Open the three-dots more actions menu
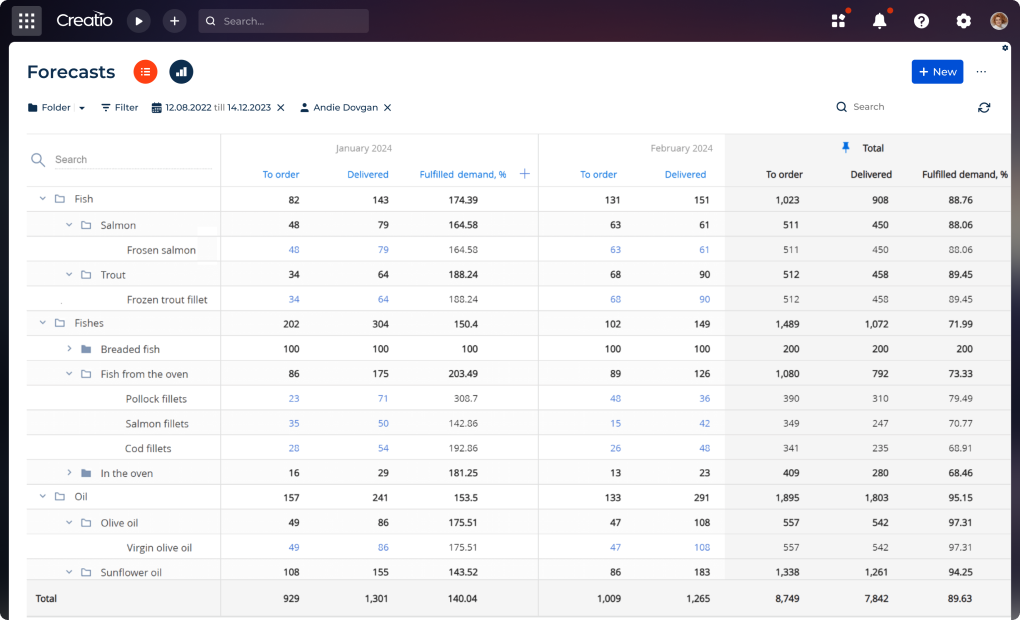1020x620 pixels. point(981,72)
